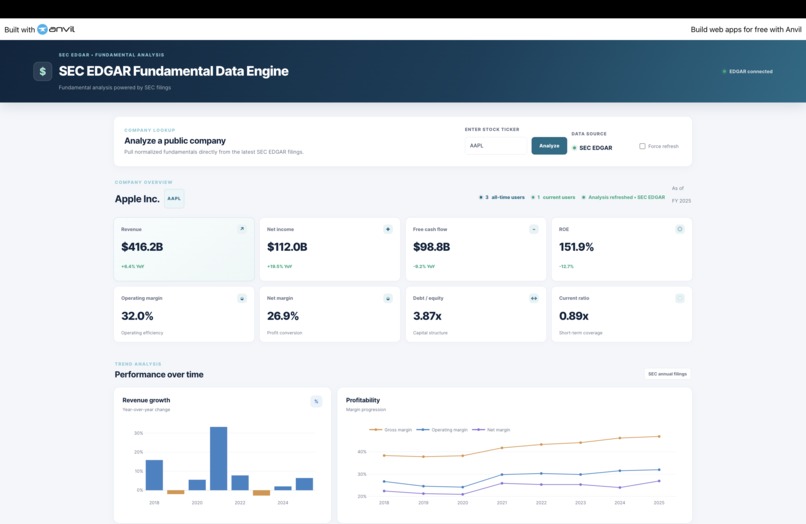
Task: Click the 3 all-time users indicator
Action: coord(502,197)
